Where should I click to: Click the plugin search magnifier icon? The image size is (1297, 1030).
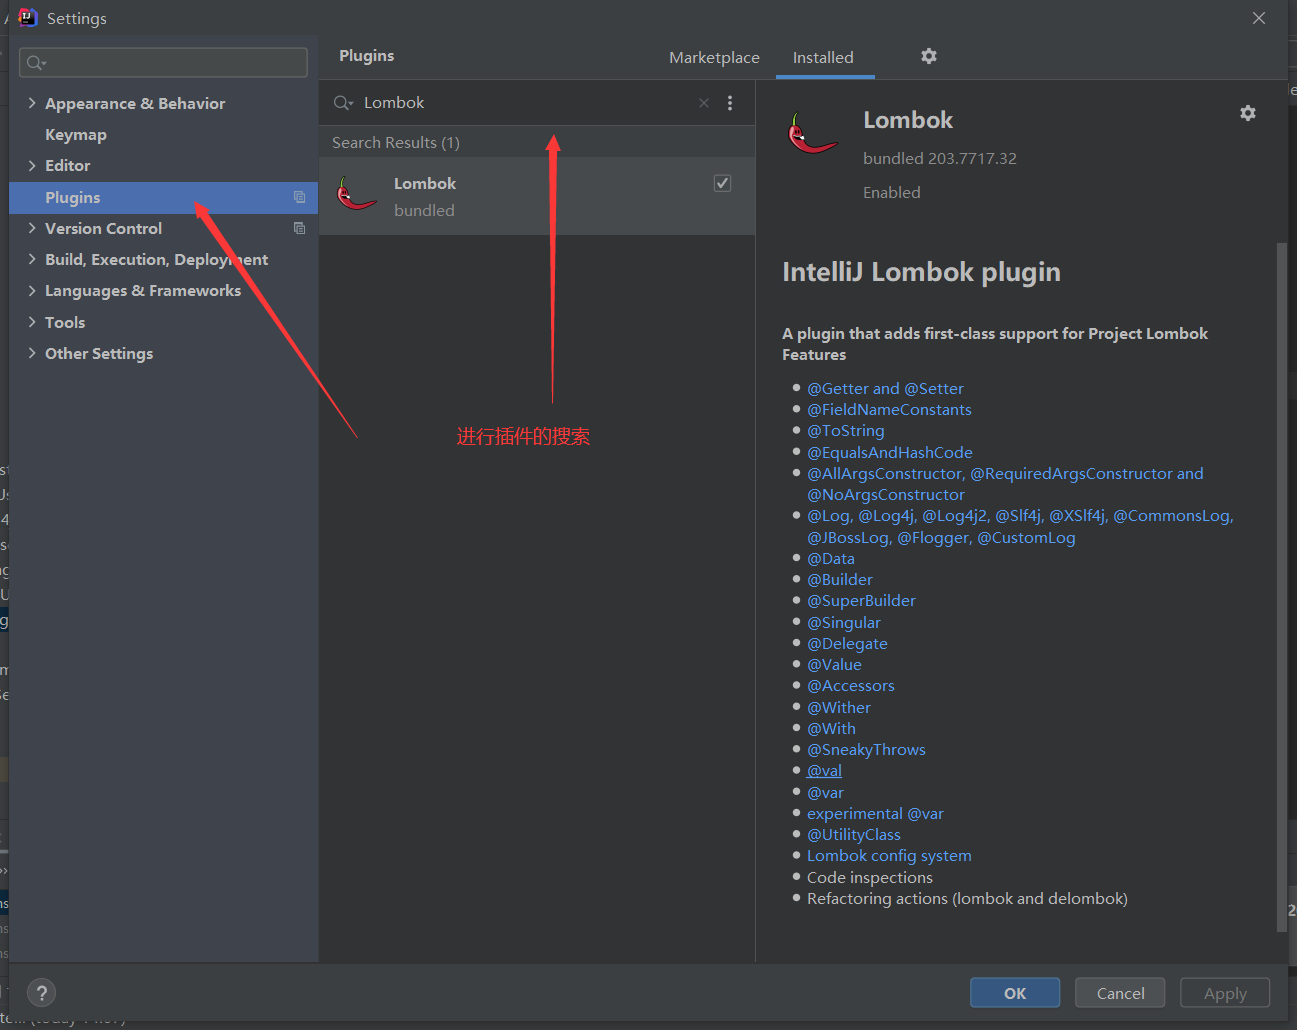pyautogui.click(x=343, y=103)
